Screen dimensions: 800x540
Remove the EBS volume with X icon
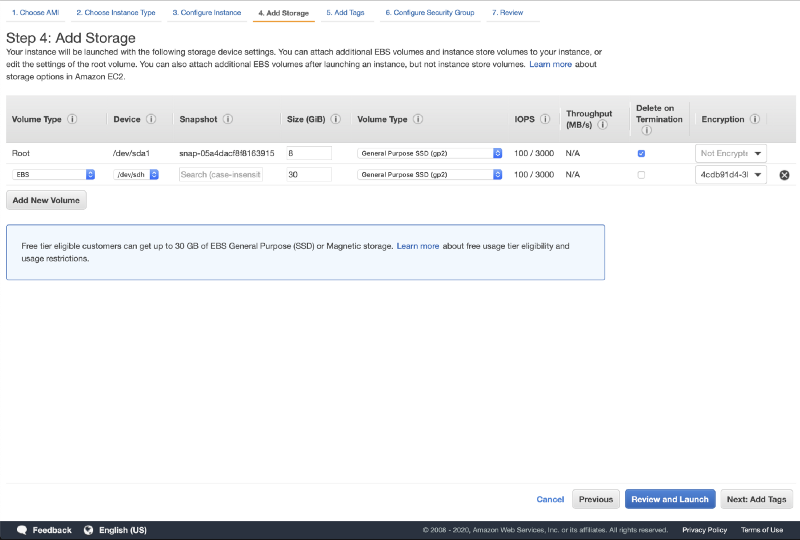784,175
